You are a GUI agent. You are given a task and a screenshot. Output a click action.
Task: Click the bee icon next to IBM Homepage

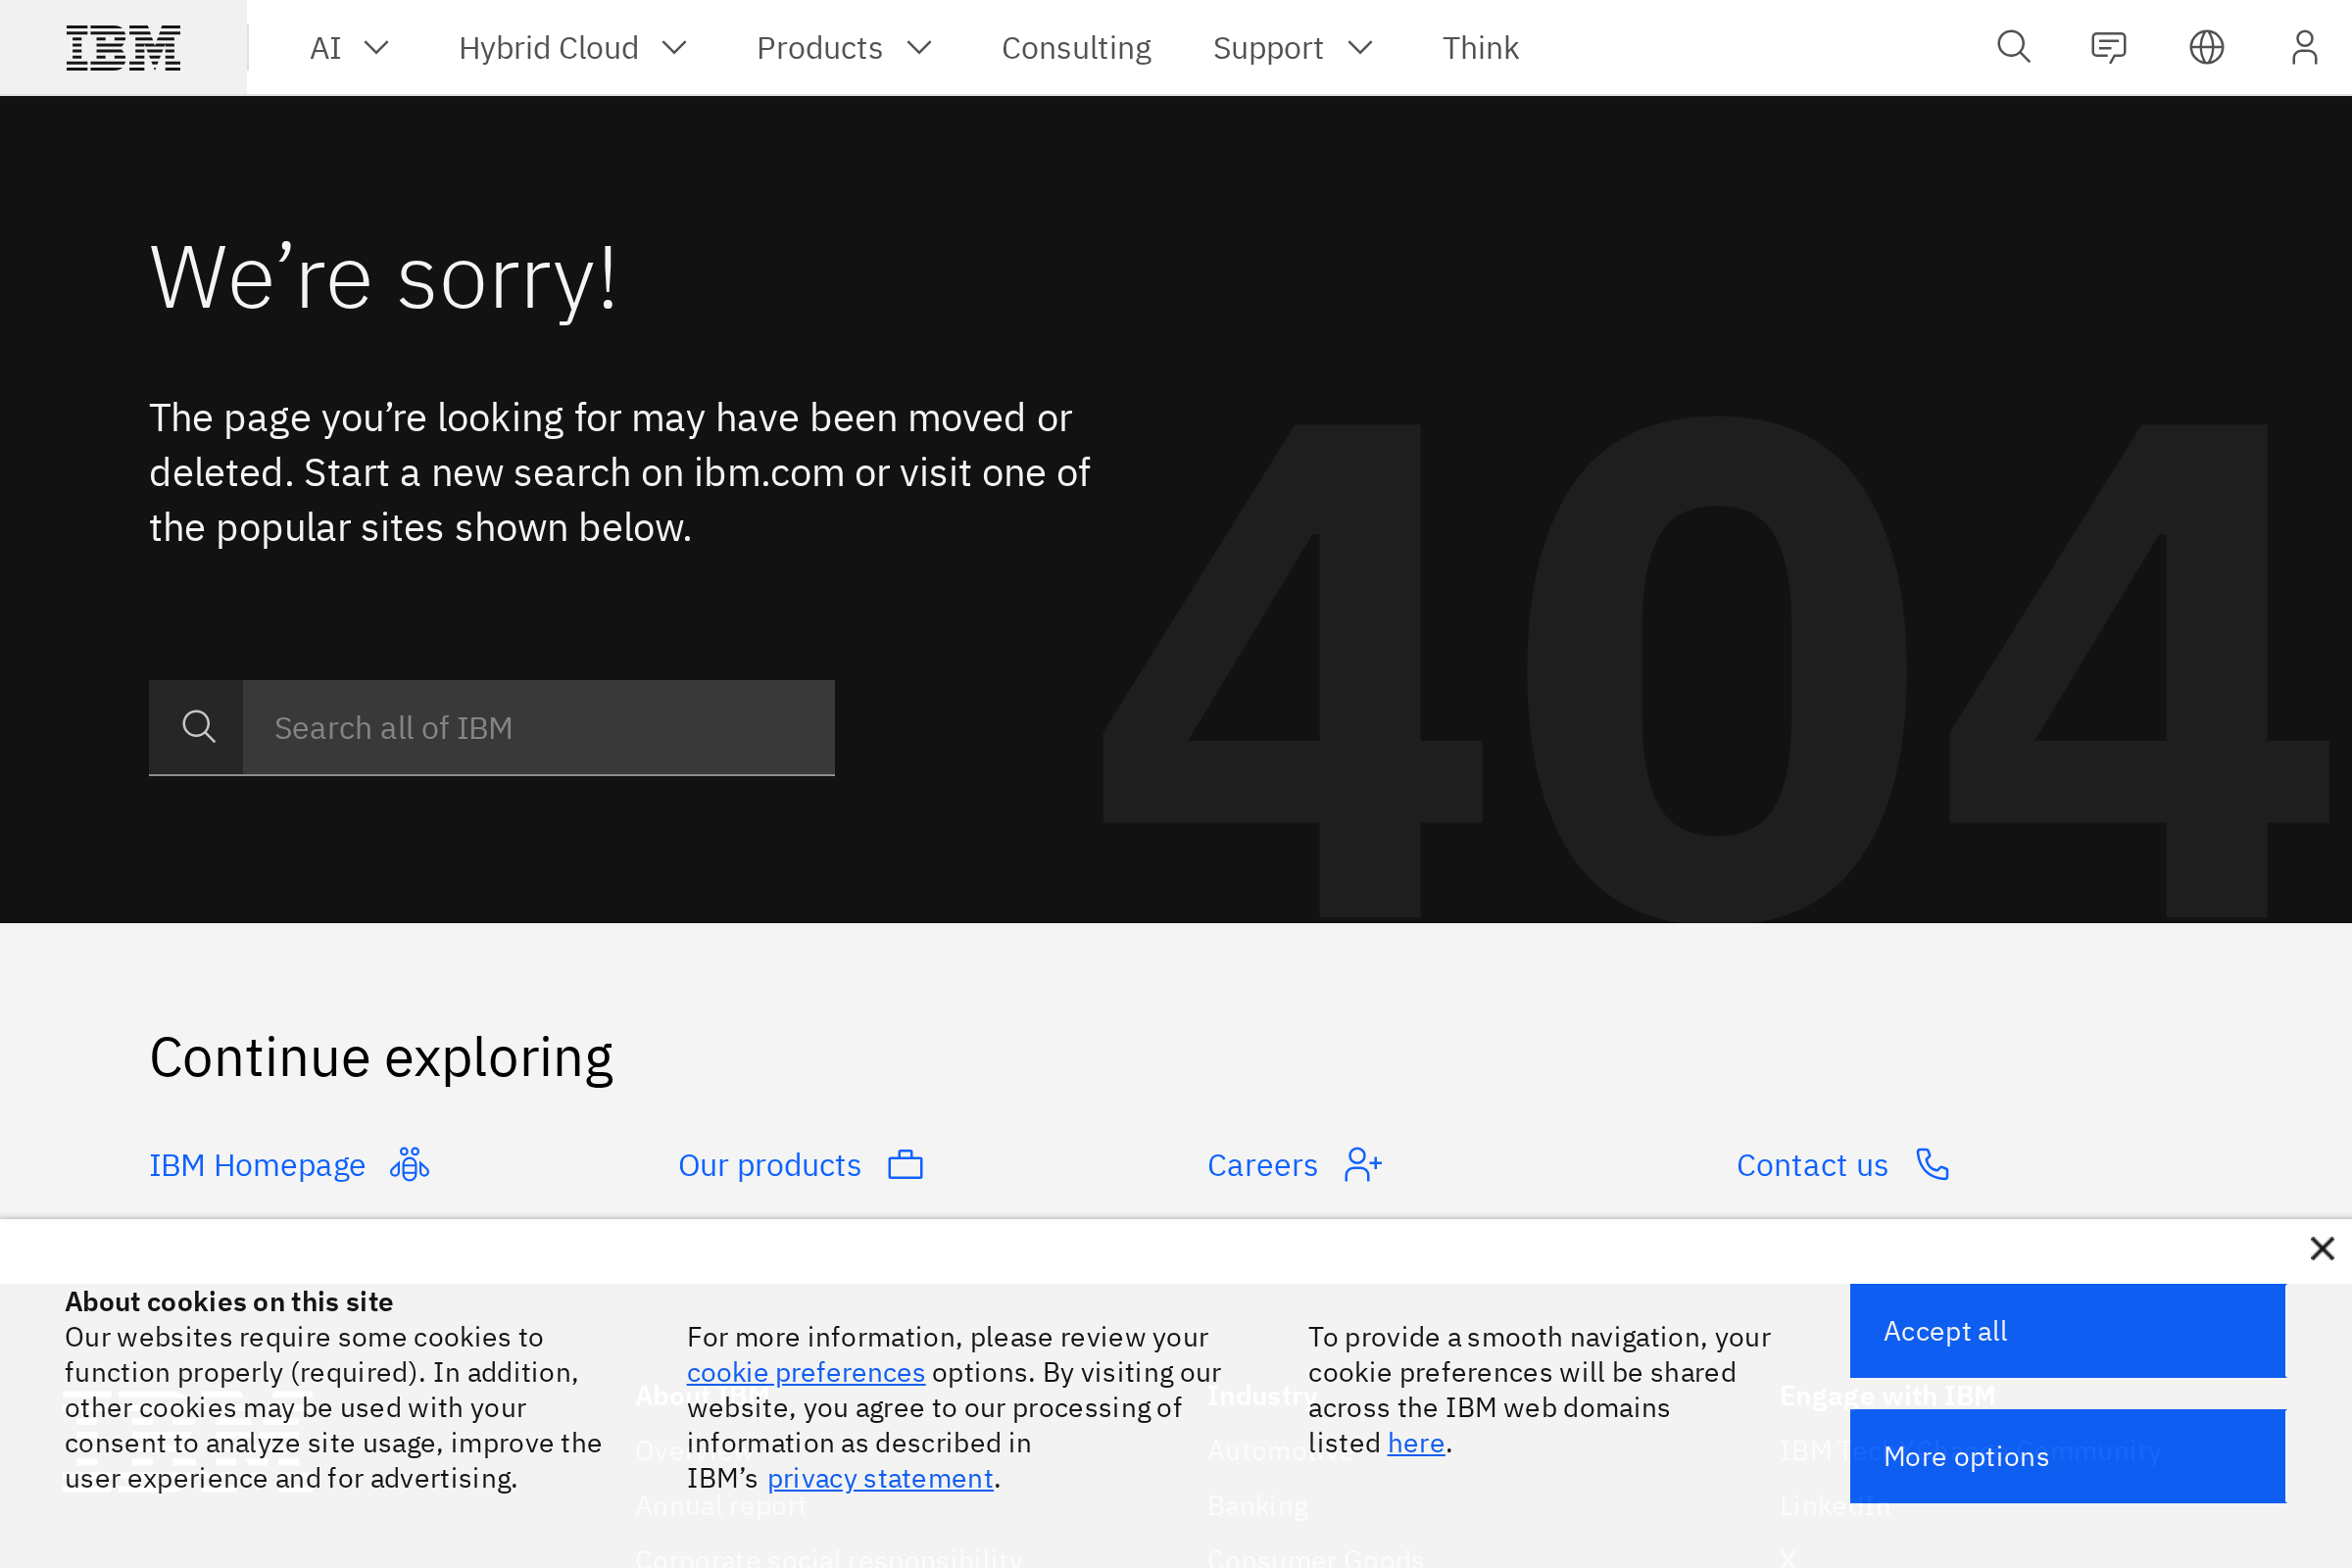click(x=410, y=1164)
